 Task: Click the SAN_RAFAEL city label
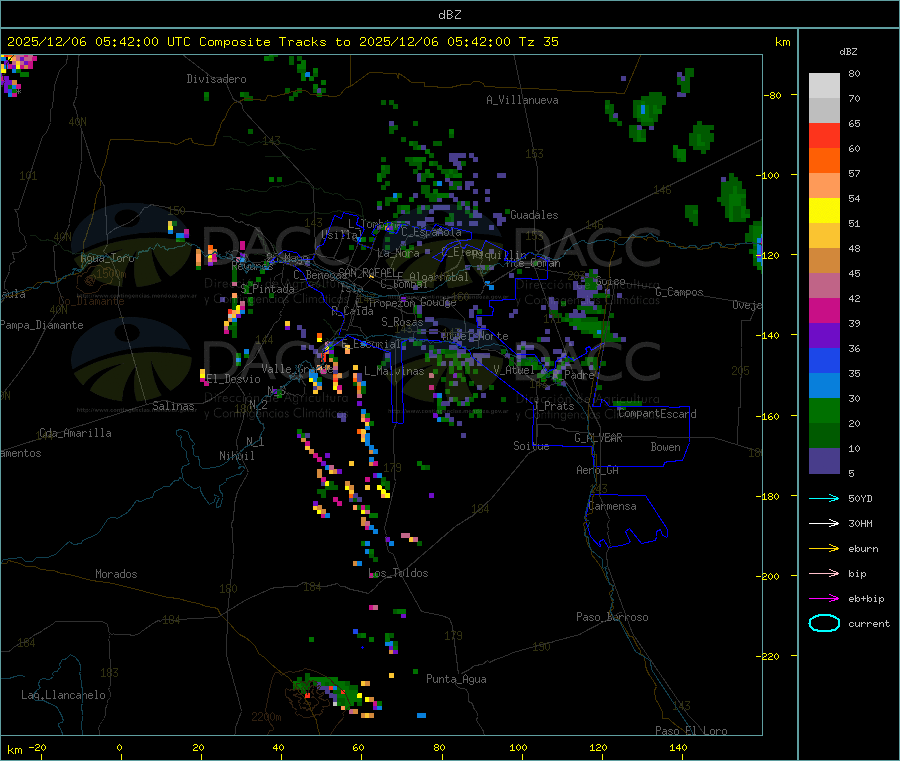click(367, 272)
